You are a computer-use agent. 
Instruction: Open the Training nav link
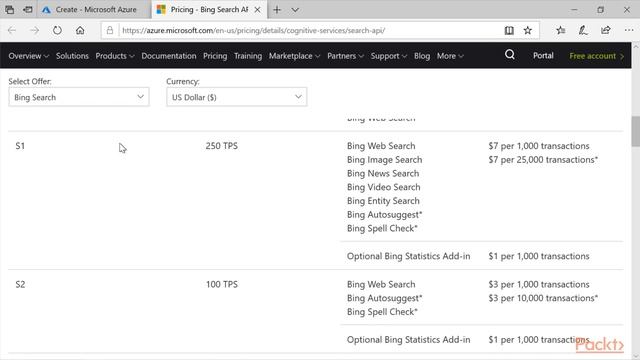[248, 56]
